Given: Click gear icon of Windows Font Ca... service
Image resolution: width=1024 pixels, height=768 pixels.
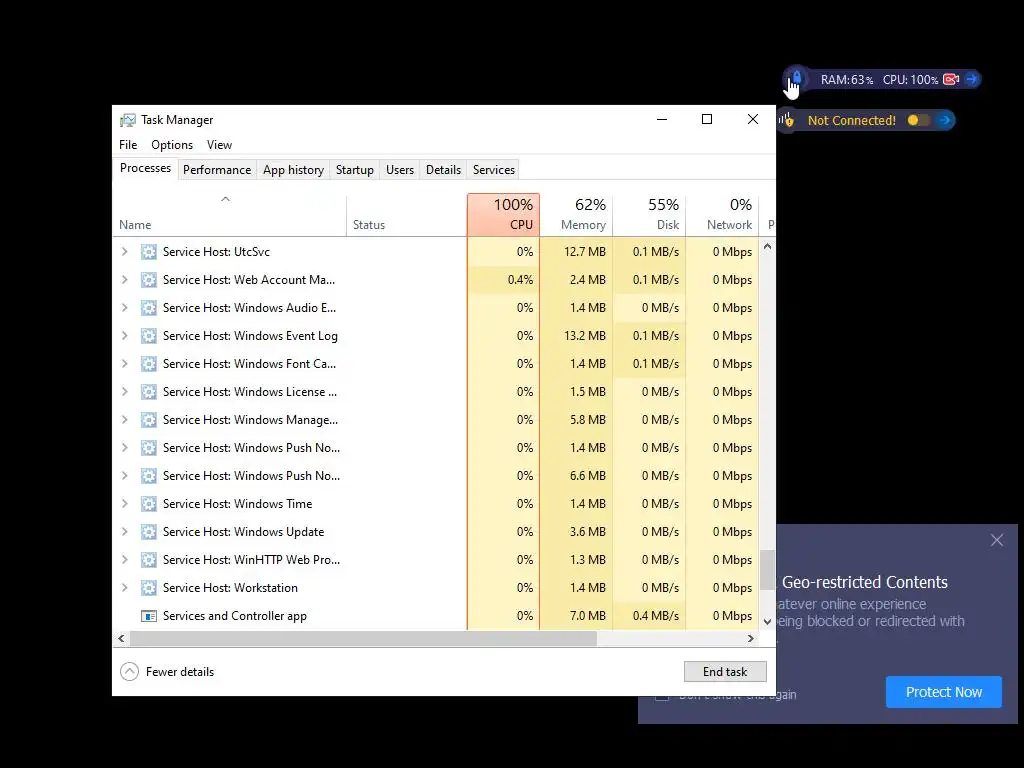Looking at the screenshot, I should pyautogui.click(x=149, y=364).
